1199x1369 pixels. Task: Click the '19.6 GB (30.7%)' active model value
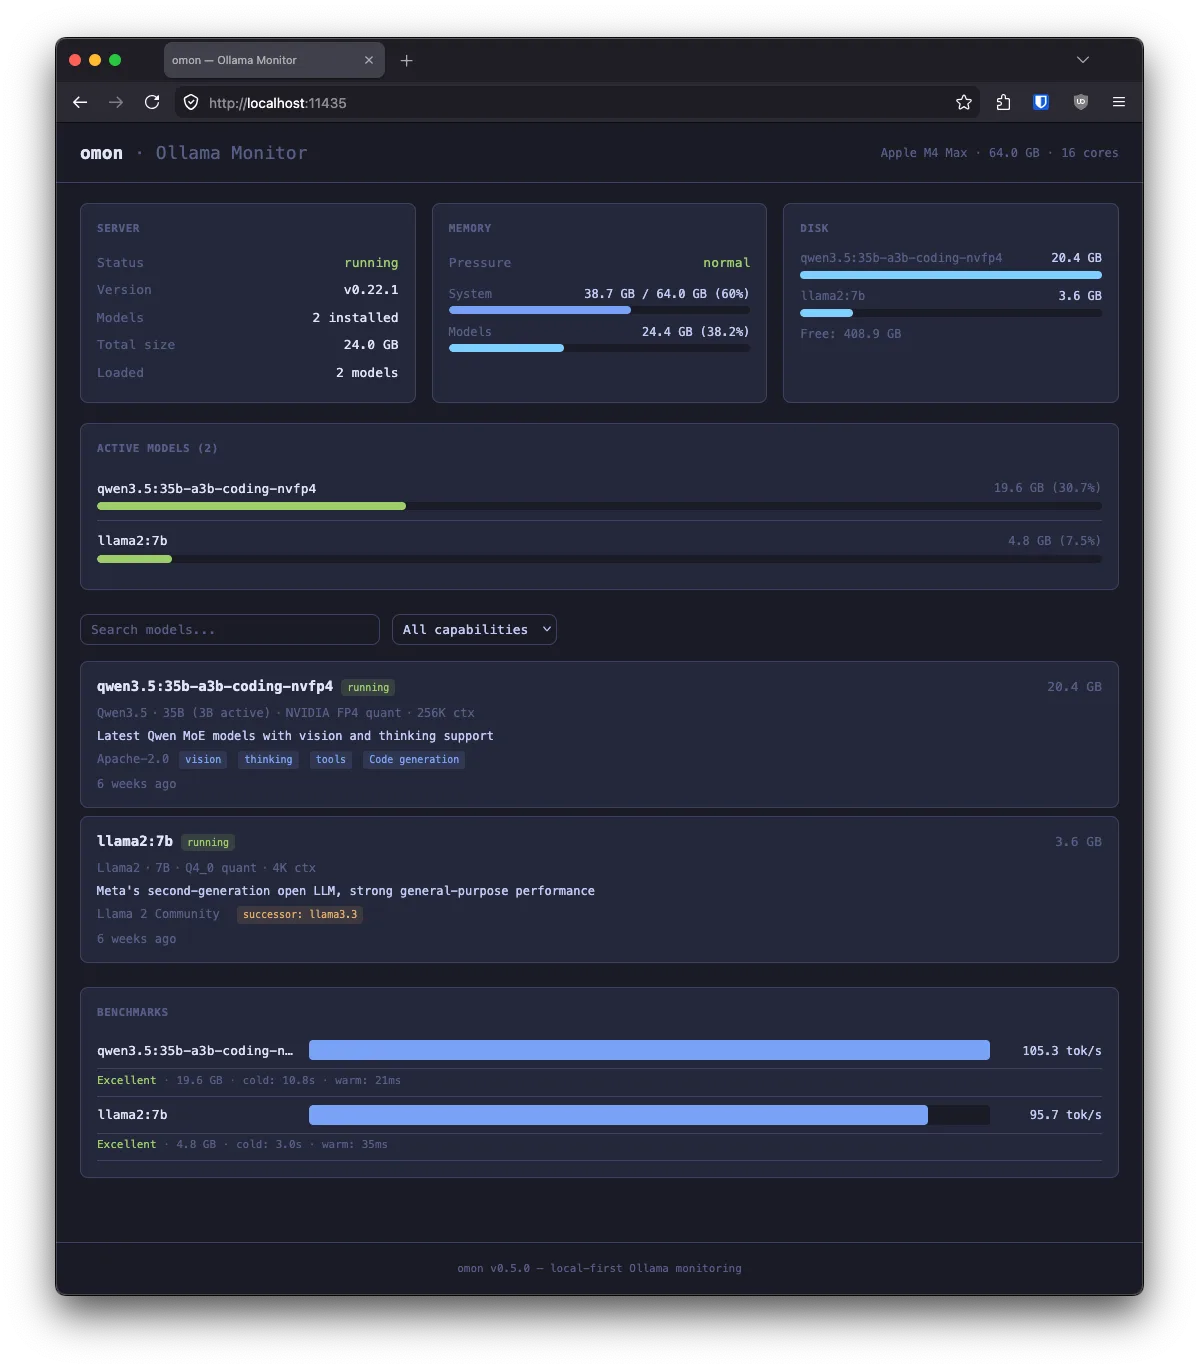(1047, 488)
